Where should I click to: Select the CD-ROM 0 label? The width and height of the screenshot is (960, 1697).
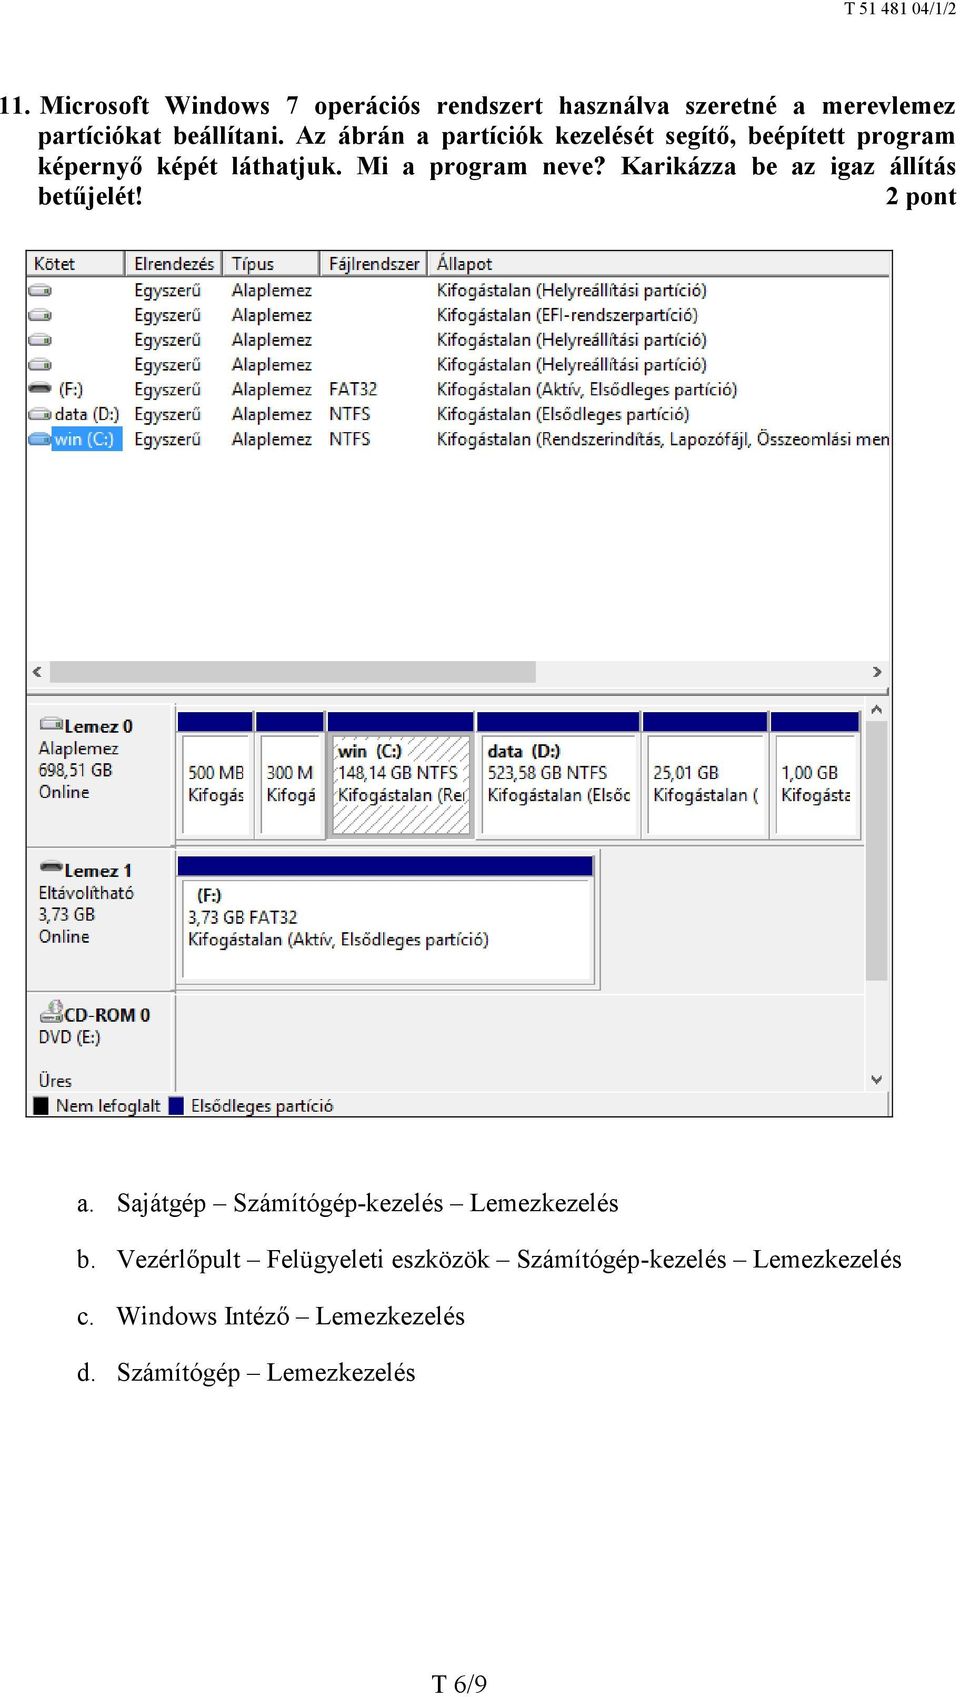(x=107, y=1015)
